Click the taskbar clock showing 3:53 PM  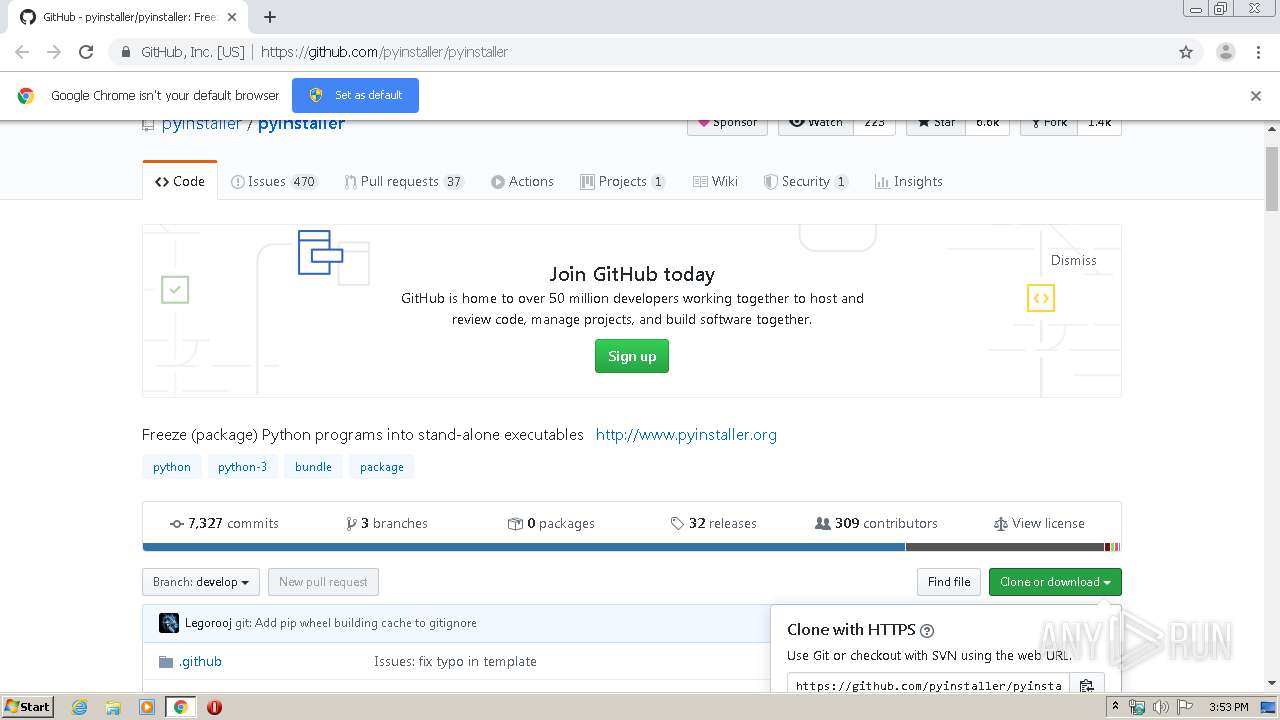[1229, 707]
